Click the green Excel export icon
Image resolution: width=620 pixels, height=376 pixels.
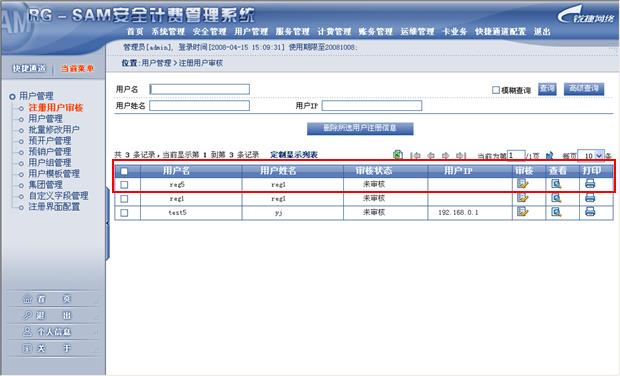398,155
